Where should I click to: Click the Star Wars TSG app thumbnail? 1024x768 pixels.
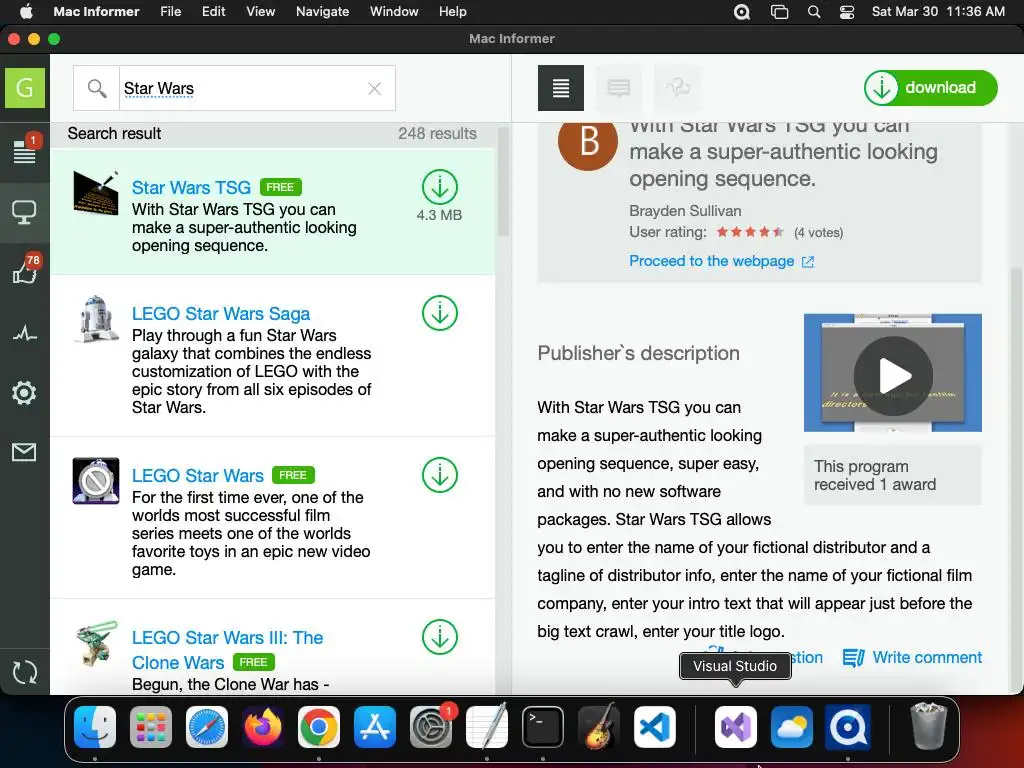coord(96,193)
